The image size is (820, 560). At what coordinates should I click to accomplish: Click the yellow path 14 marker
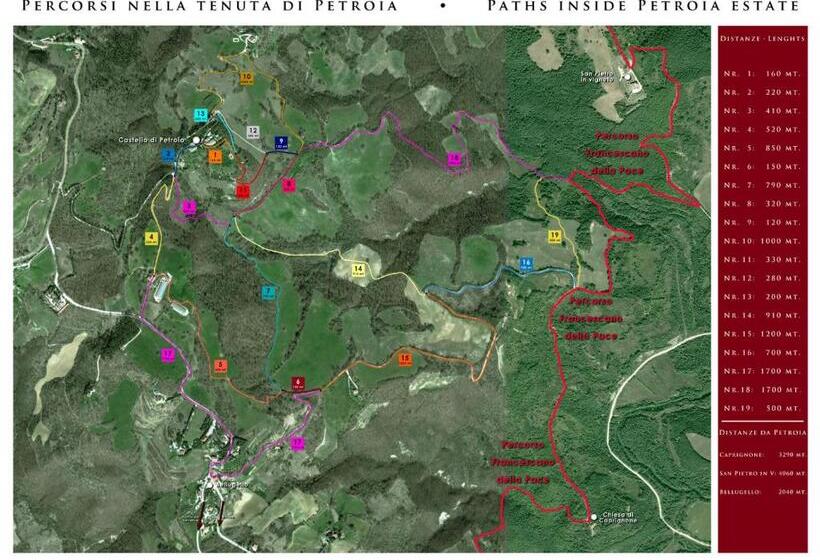tap(359, 269)
